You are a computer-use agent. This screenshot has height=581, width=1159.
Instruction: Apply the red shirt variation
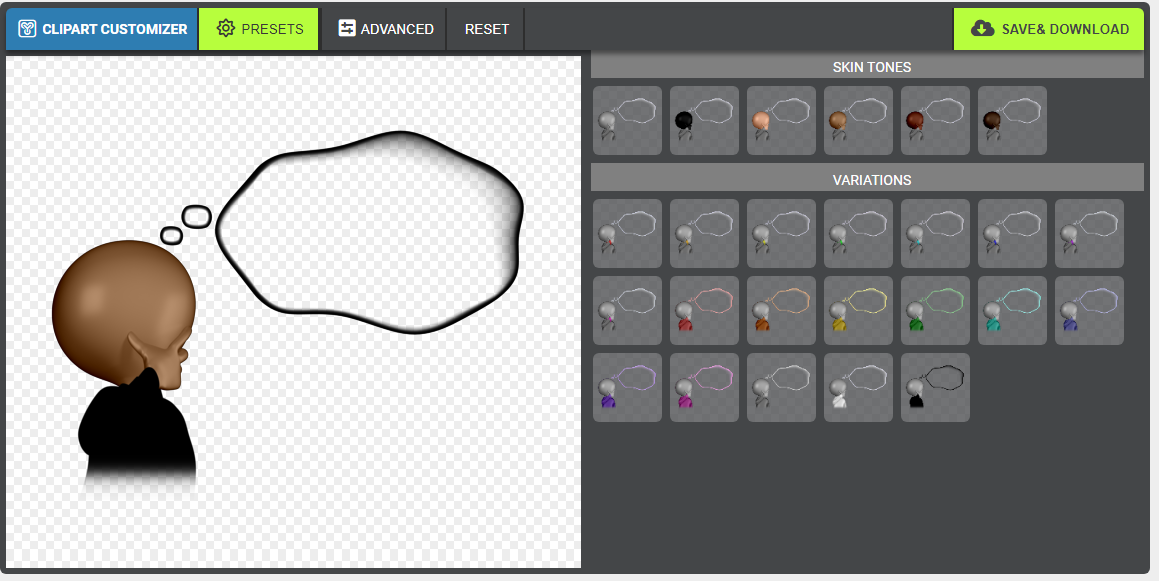click(704, 311)
